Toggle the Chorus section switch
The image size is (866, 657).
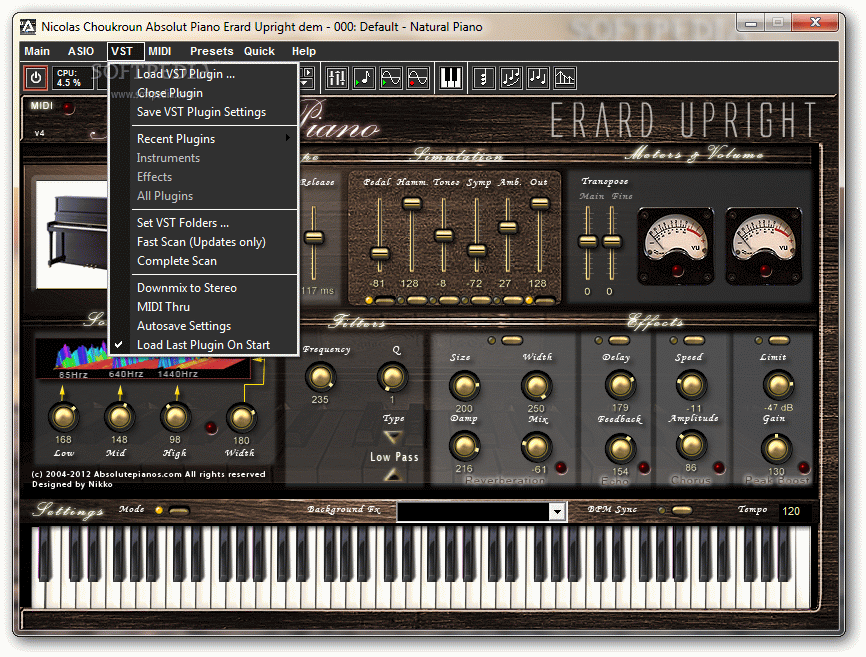(x=694, y=340)
